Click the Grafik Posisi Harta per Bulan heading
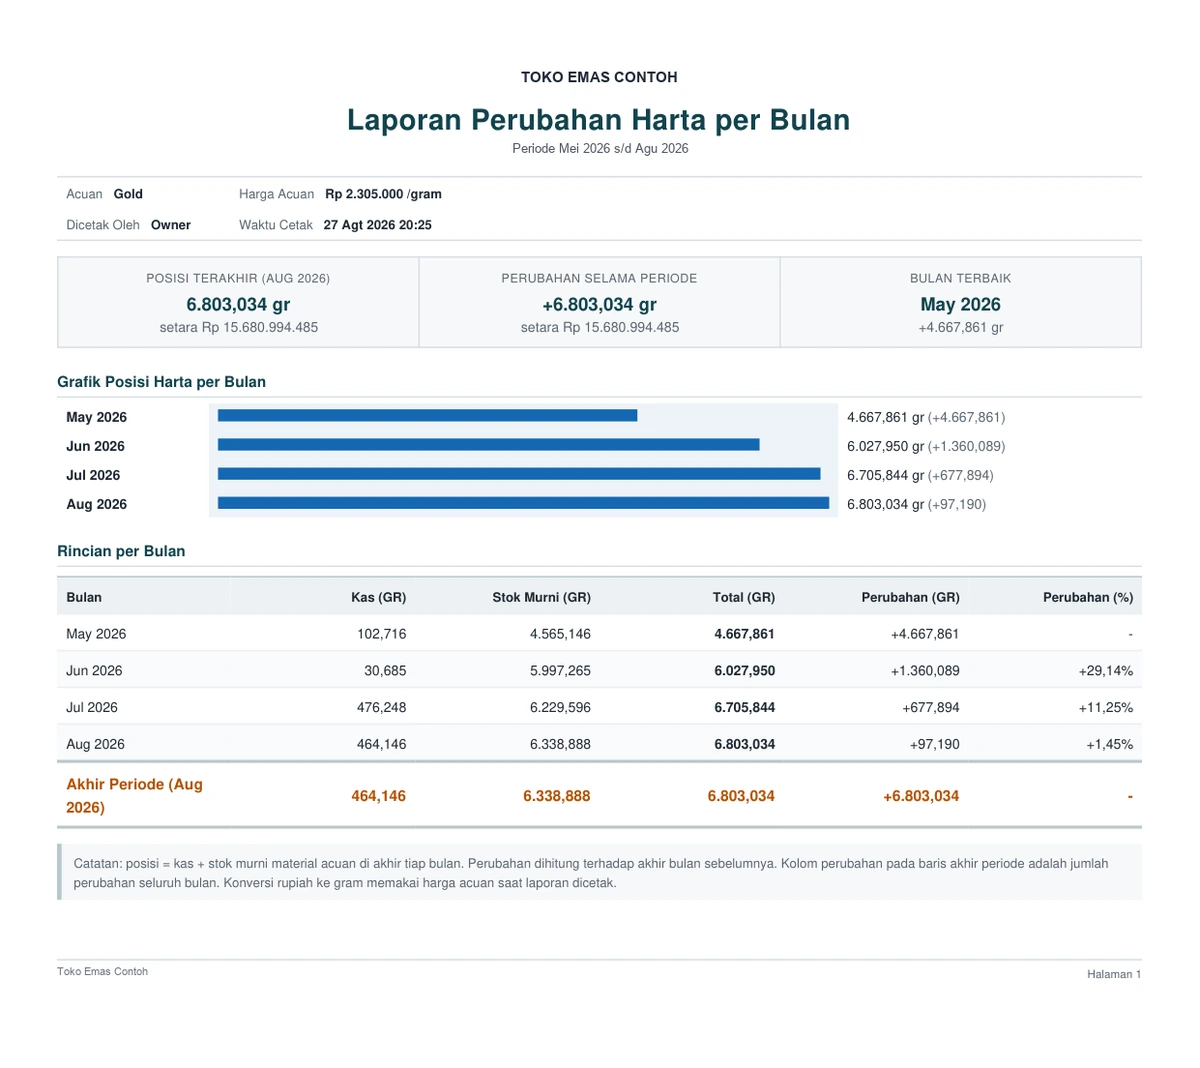Screen dimensions: 1200x1068 [161, 382]
